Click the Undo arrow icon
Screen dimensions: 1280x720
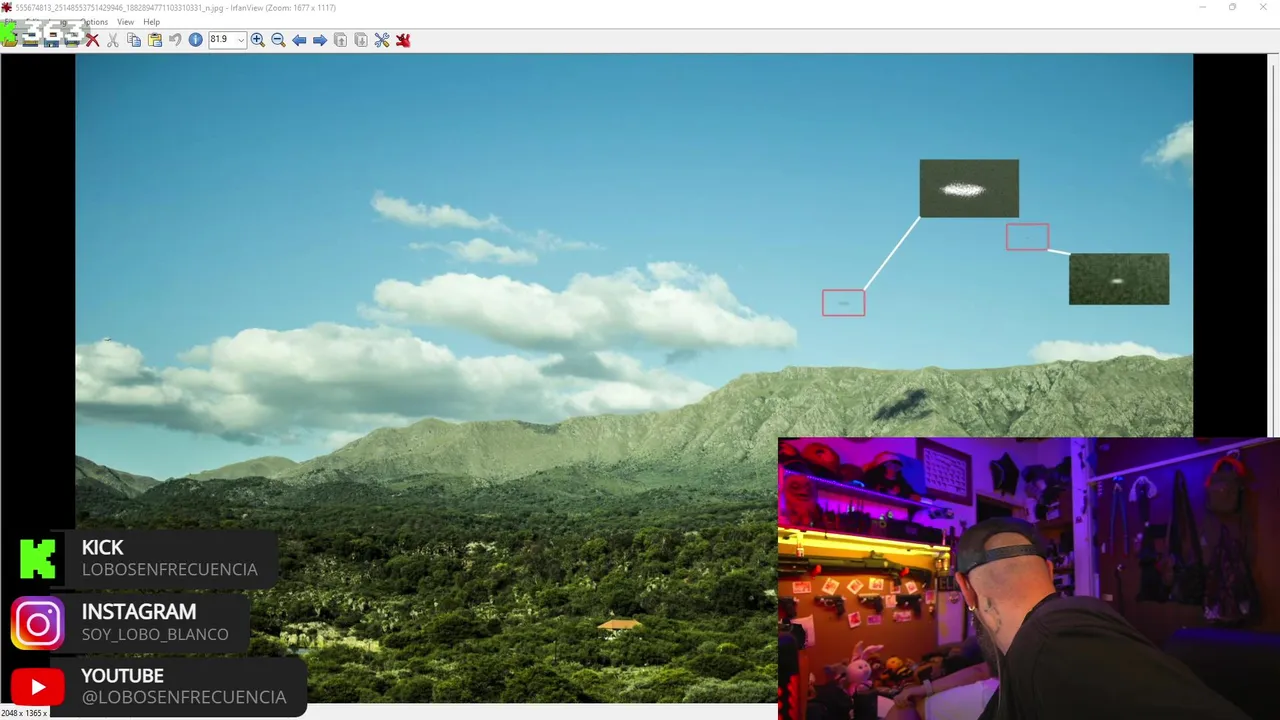click(x=175, y=40)
